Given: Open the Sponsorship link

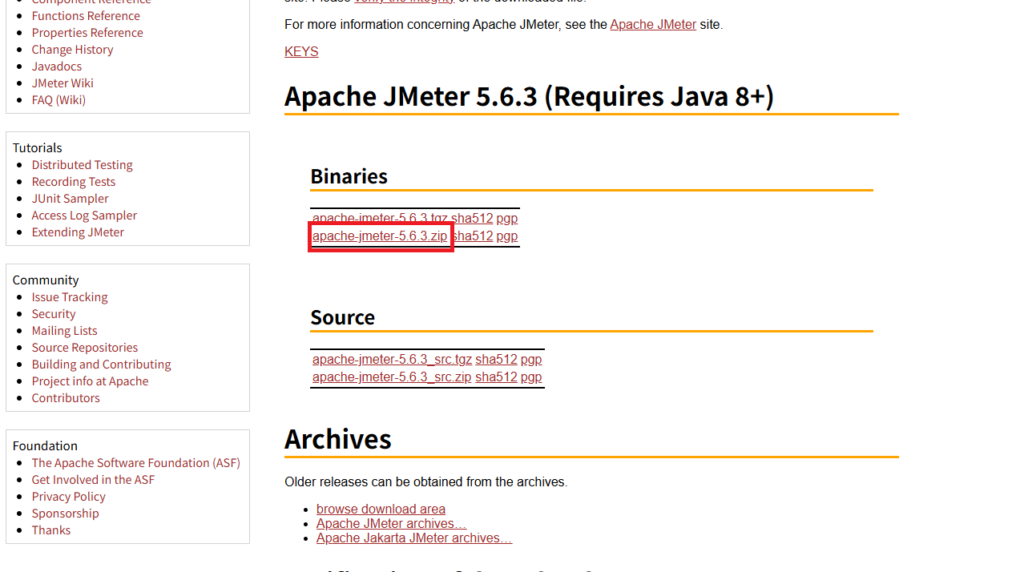Looking at the screenshot, I should coord(65,513).
